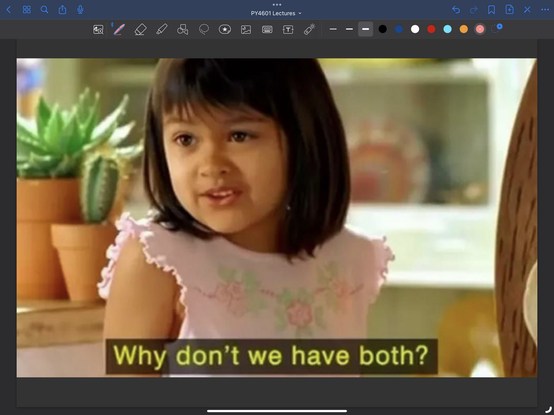Go back using the left chevron
The height and width of the screenshot is (415, 554).
click(x=9, y=10)
